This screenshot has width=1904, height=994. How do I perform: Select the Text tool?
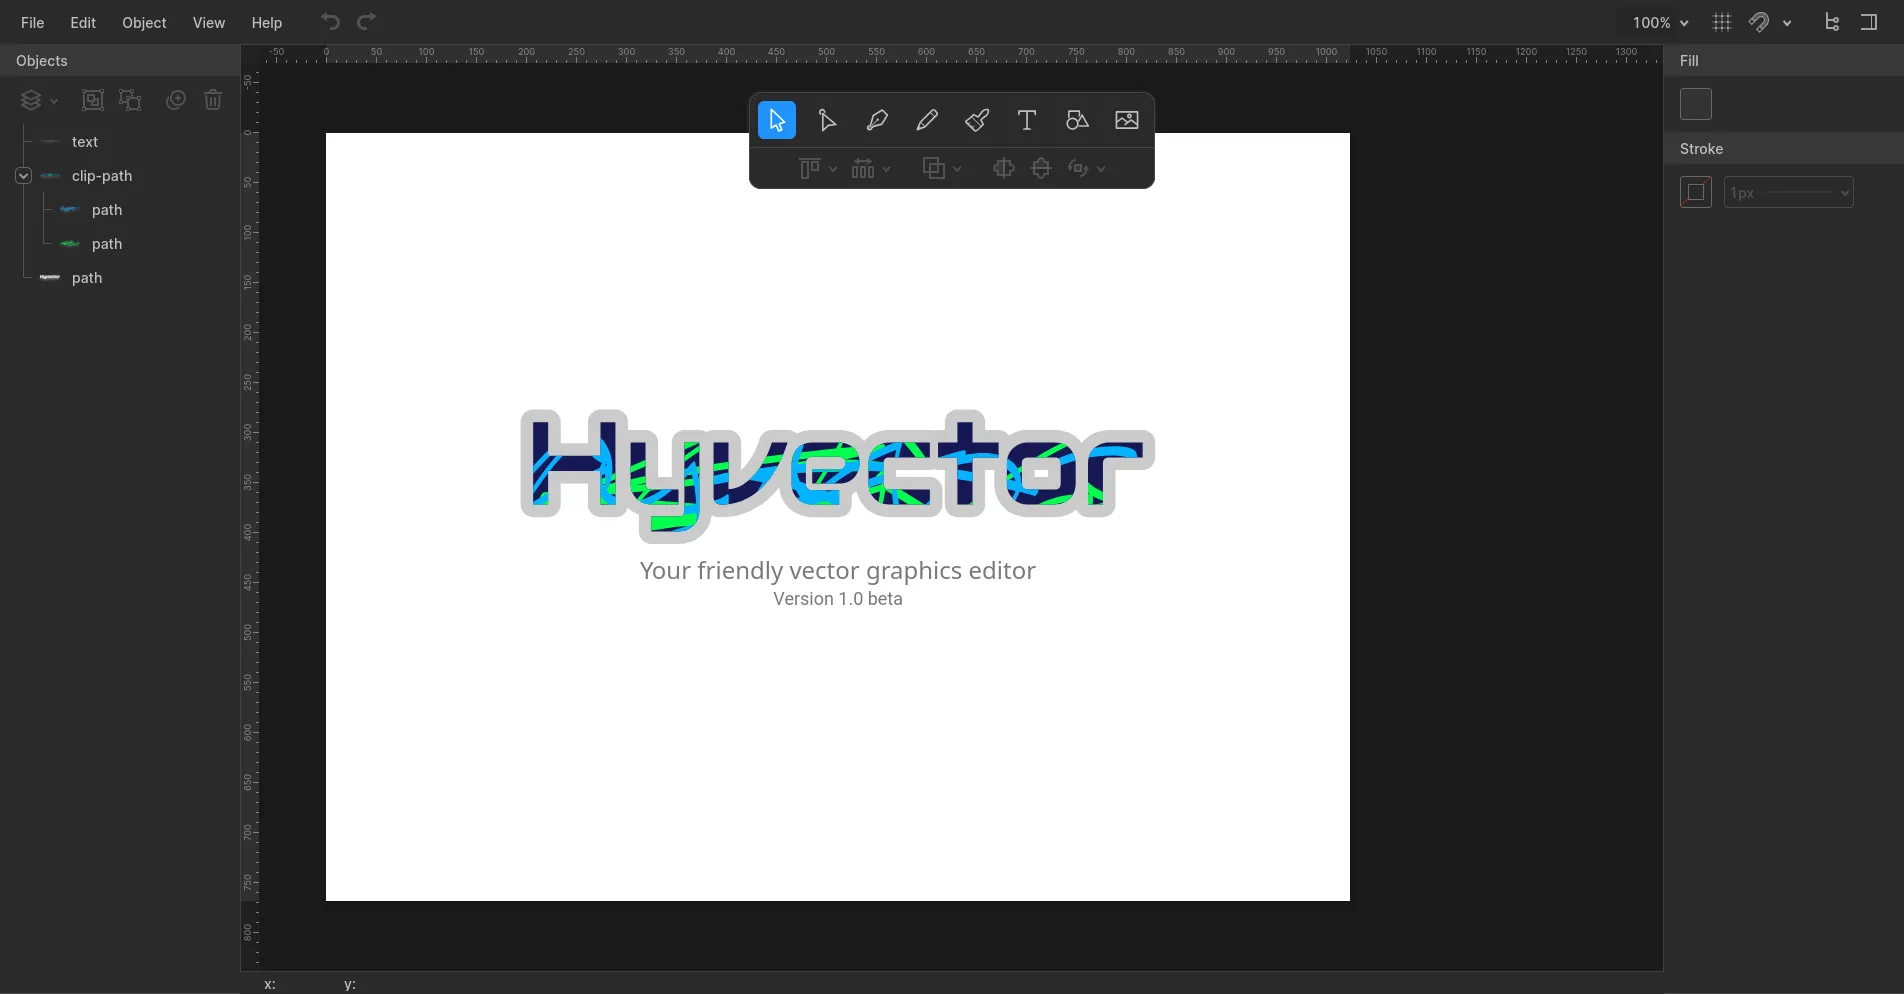coord(1026,119)
